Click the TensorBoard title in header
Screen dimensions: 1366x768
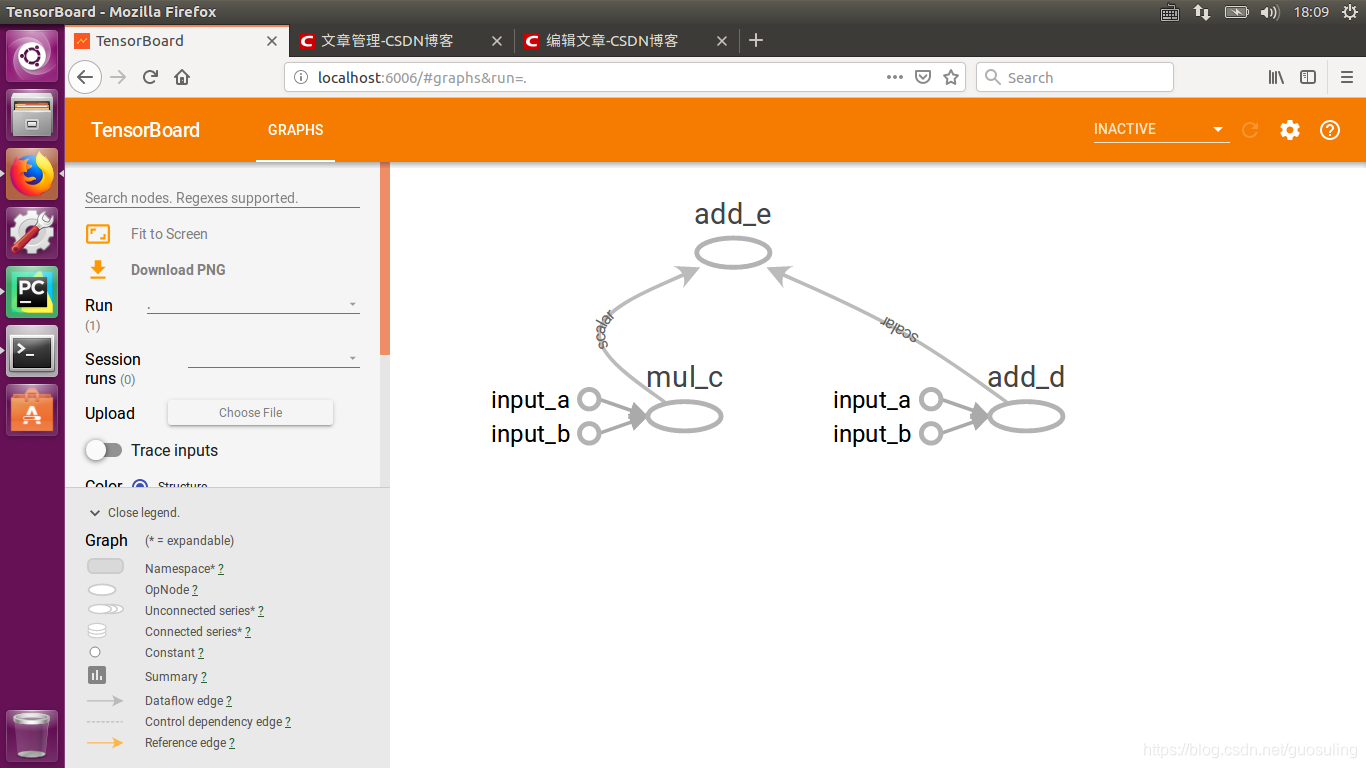(x=145, y=130)
